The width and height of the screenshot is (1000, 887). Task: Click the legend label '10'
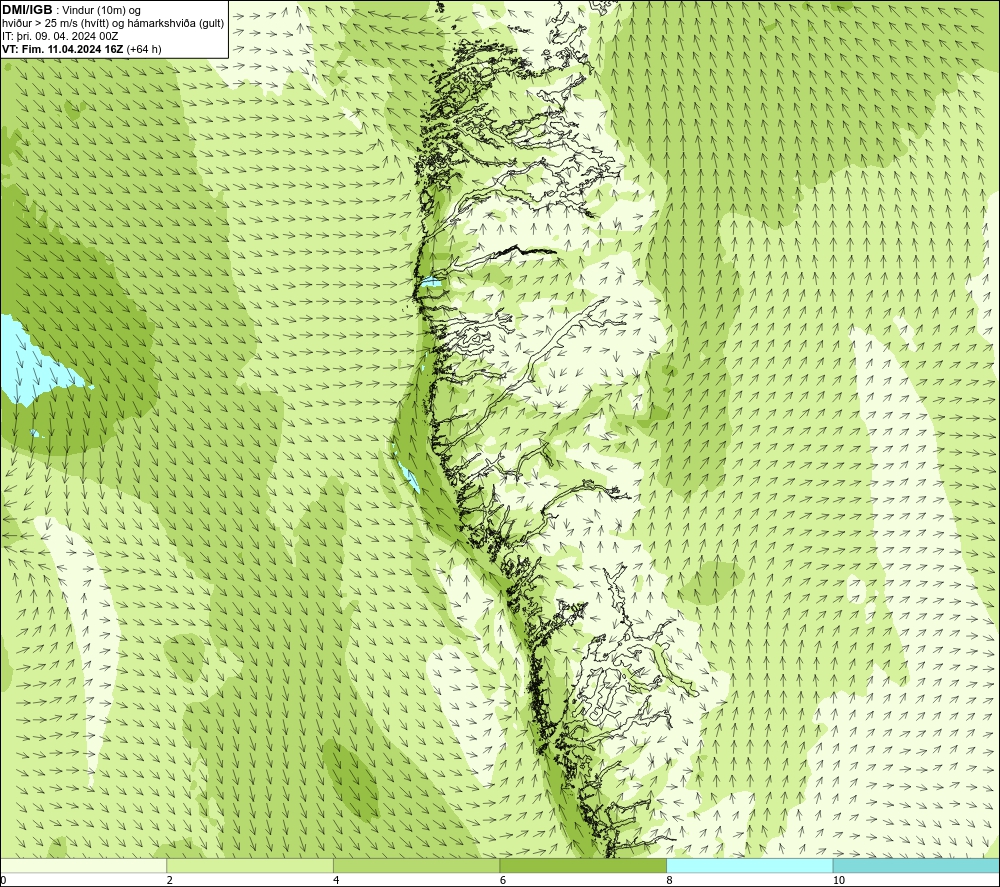839,881
